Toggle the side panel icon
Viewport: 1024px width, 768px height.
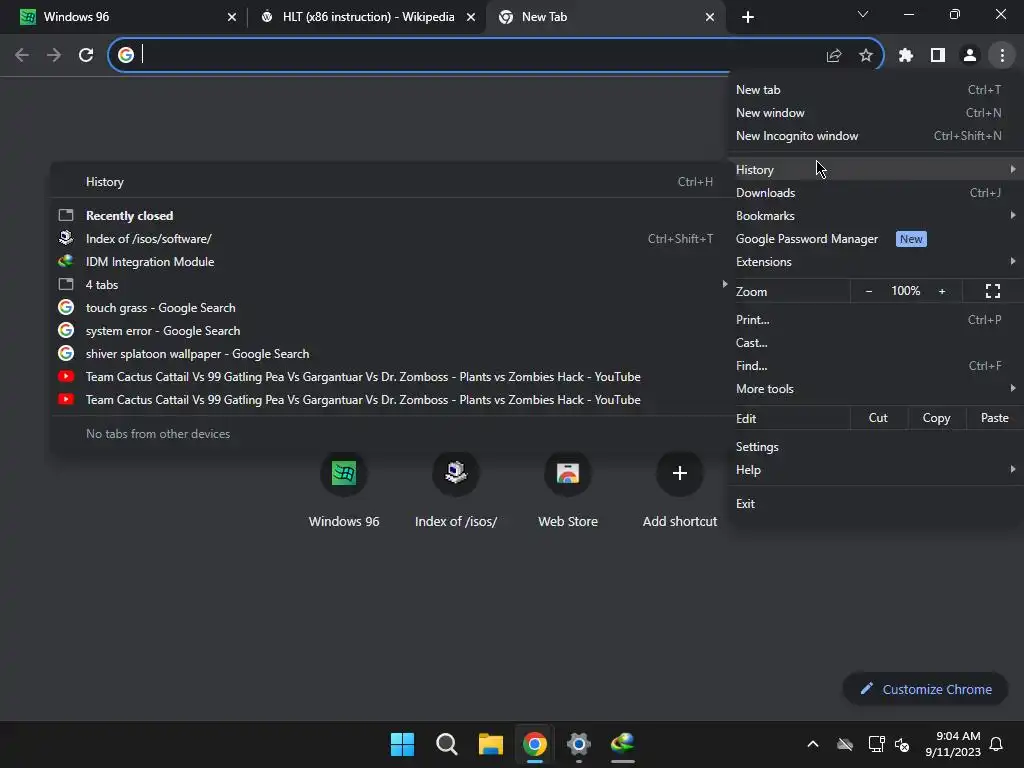[x=937, y=56]
